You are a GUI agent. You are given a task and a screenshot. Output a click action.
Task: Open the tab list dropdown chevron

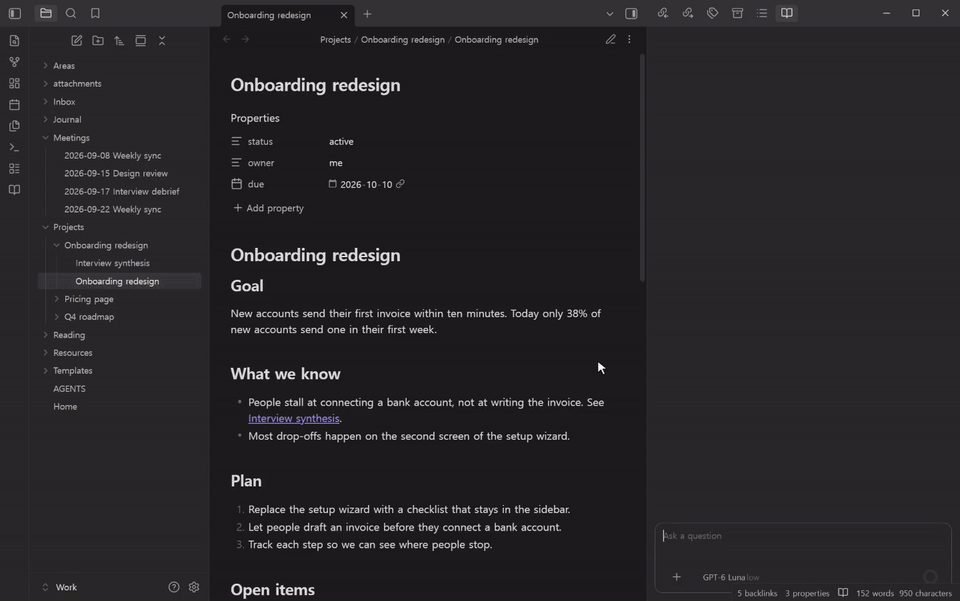point(609,13)
